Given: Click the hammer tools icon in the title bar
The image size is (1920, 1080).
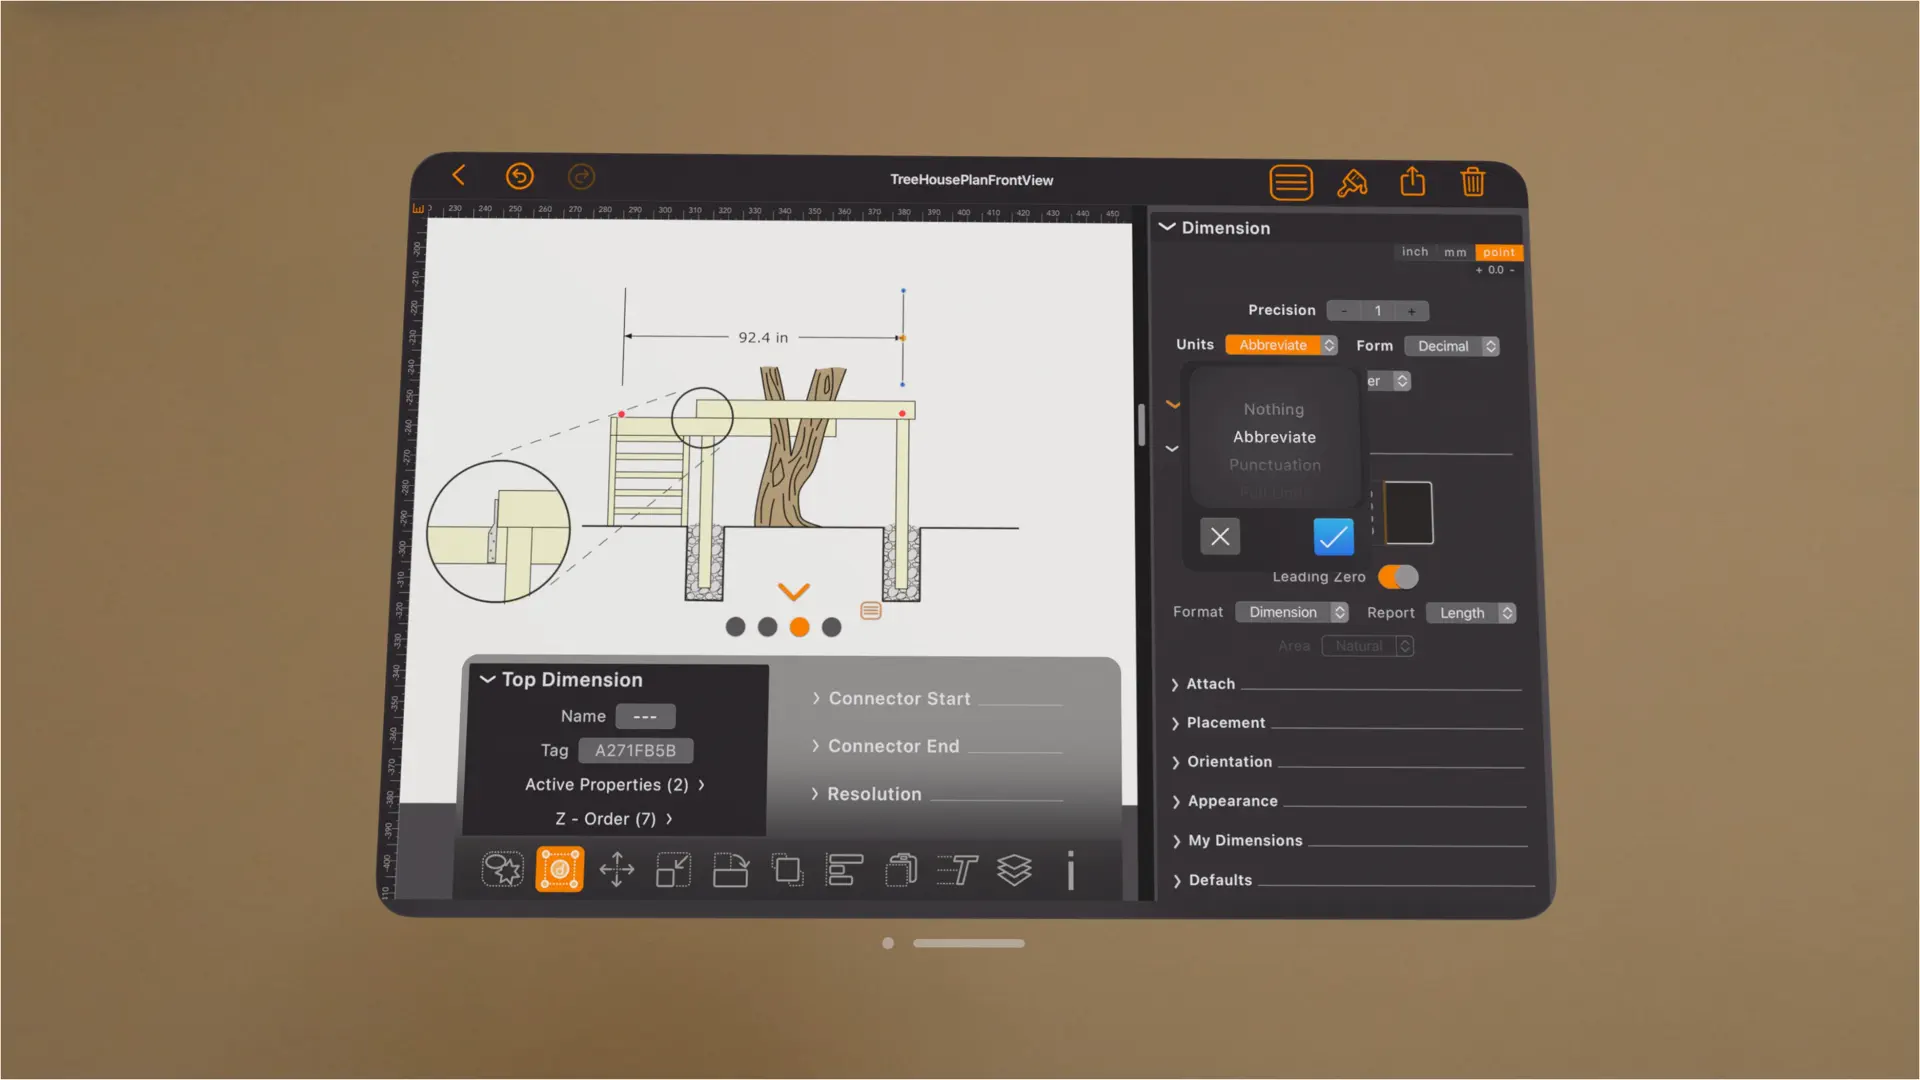Looking at the screenshot, I should pos(1352,182).
